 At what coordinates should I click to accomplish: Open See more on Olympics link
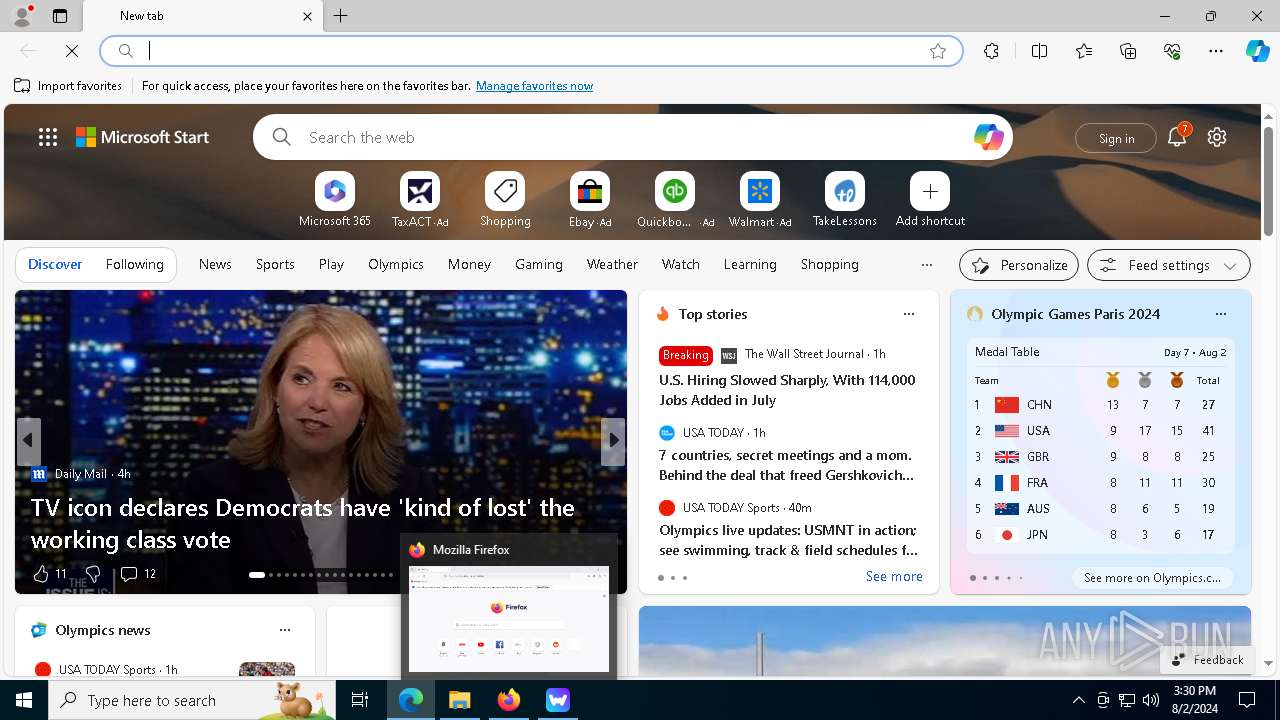1152,577
